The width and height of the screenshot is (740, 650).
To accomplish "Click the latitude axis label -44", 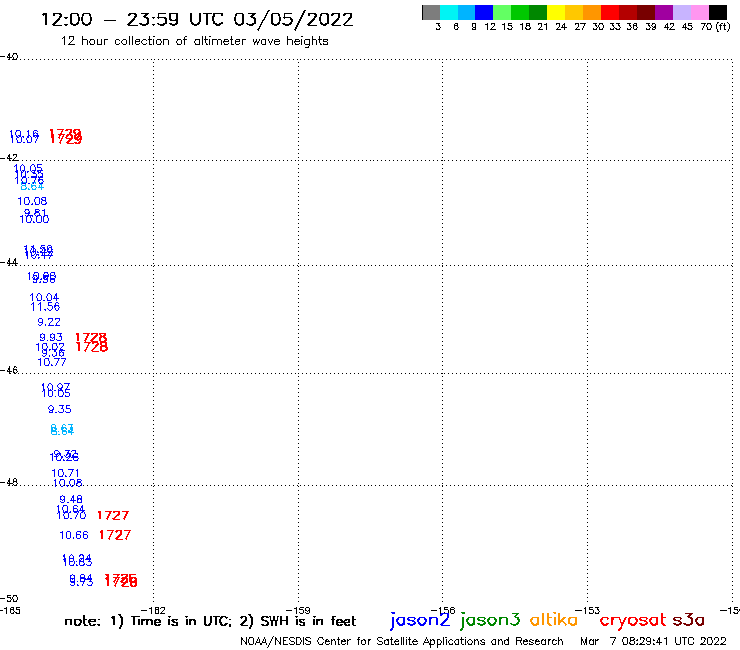I will pos(9,262).
